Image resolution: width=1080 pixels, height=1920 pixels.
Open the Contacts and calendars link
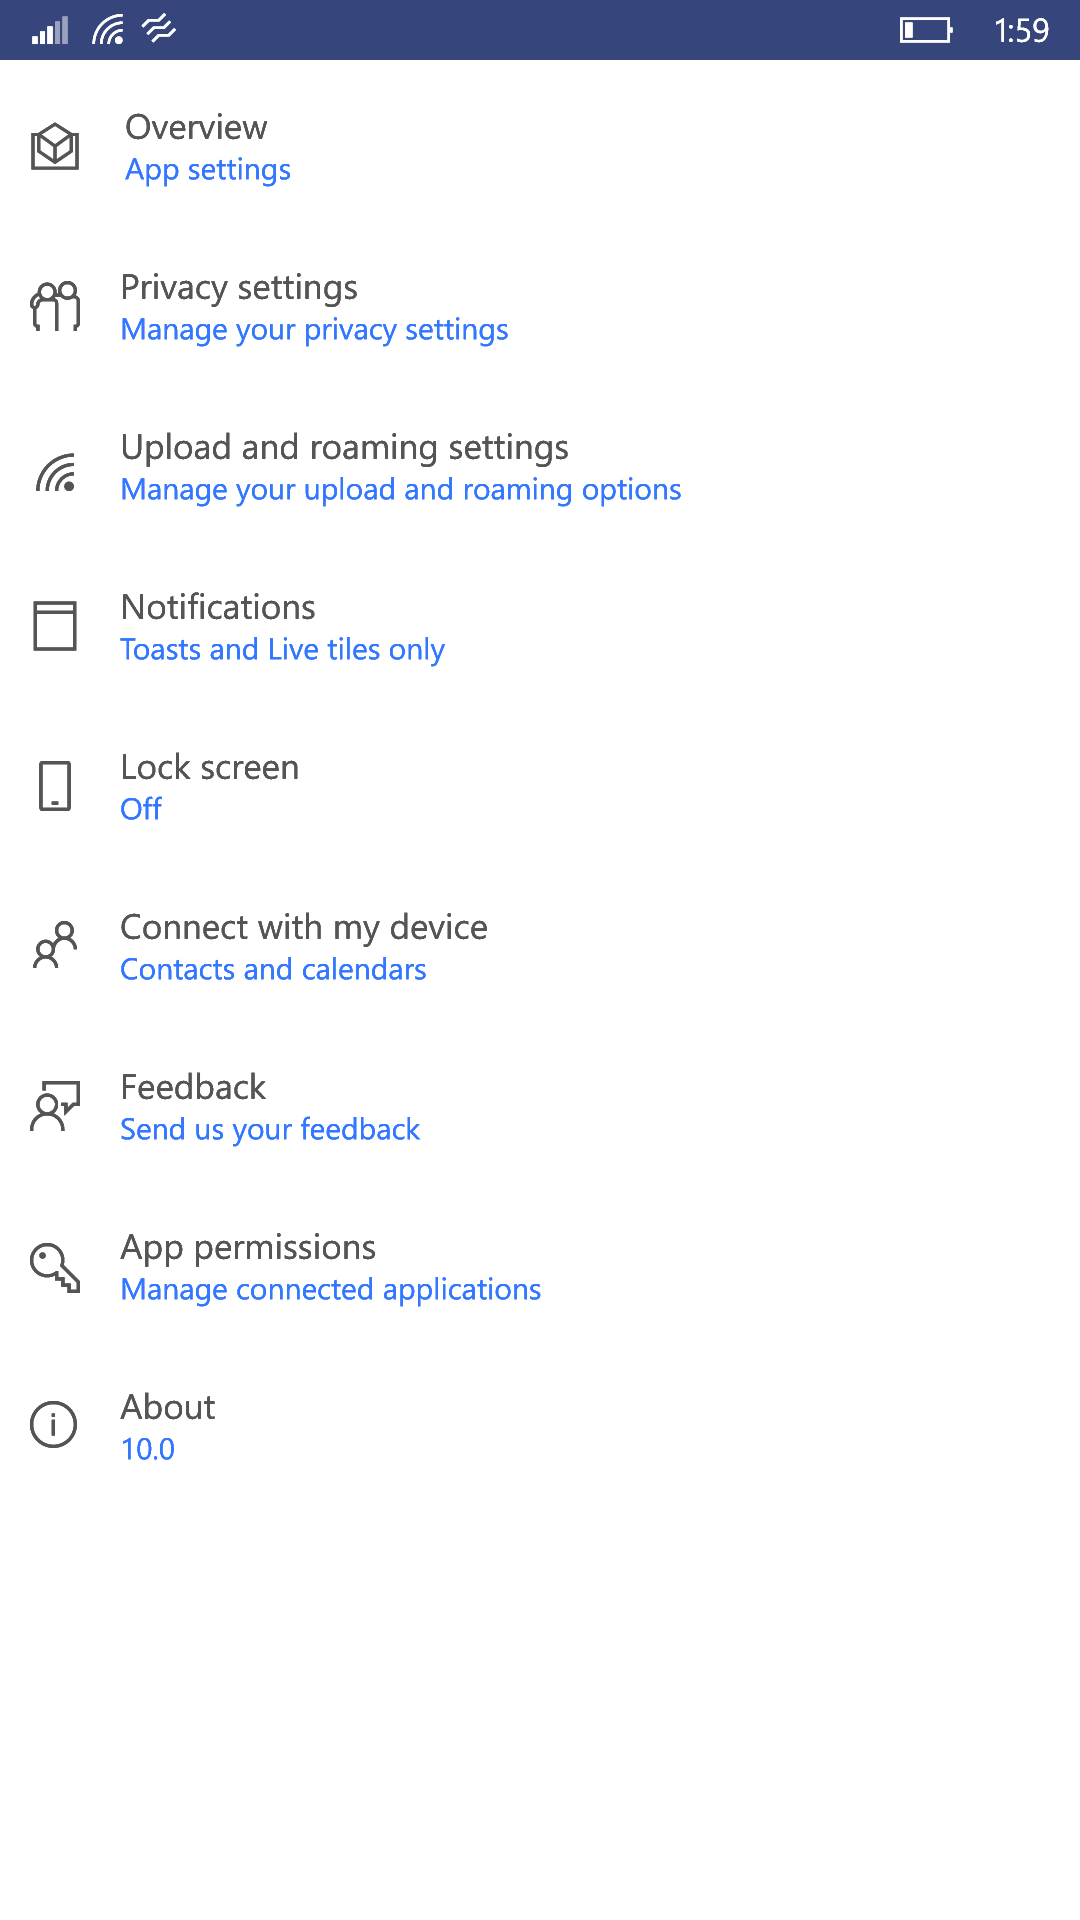(x=273, y=970)
